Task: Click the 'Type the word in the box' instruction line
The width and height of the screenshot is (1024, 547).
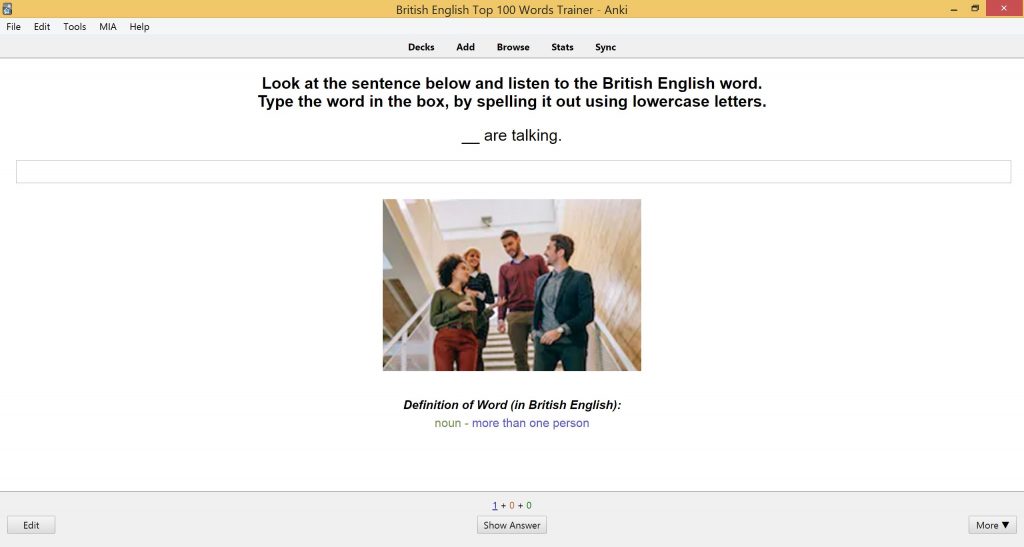Action: pyautogui.click(x=512, y=102)
